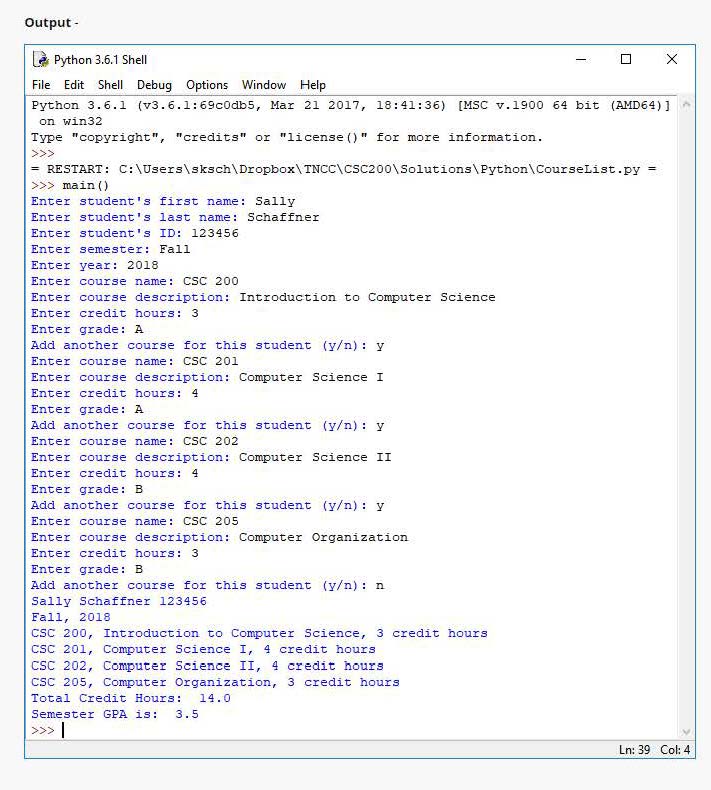Open the Debug menu
The width and height of the screenshot is (711, 790).
pos(154,85)
